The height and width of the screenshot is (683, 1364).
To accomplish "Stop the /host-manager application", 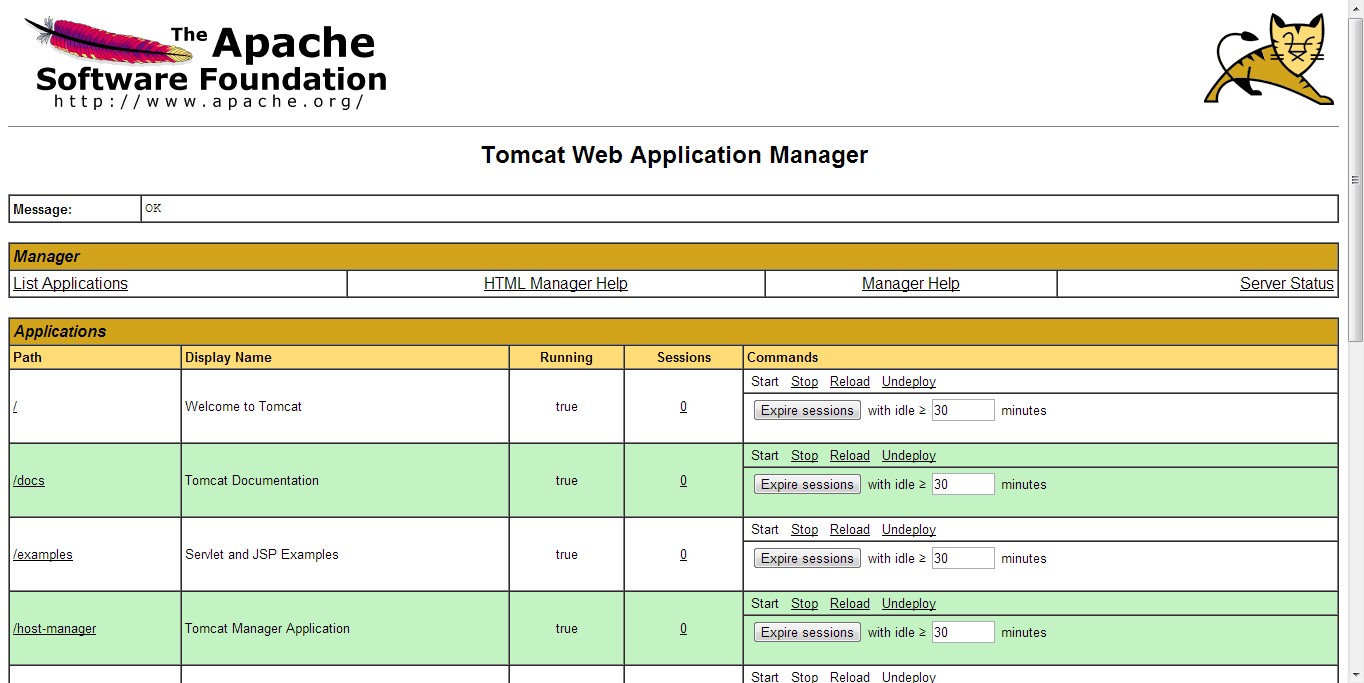I will (804, 604).
